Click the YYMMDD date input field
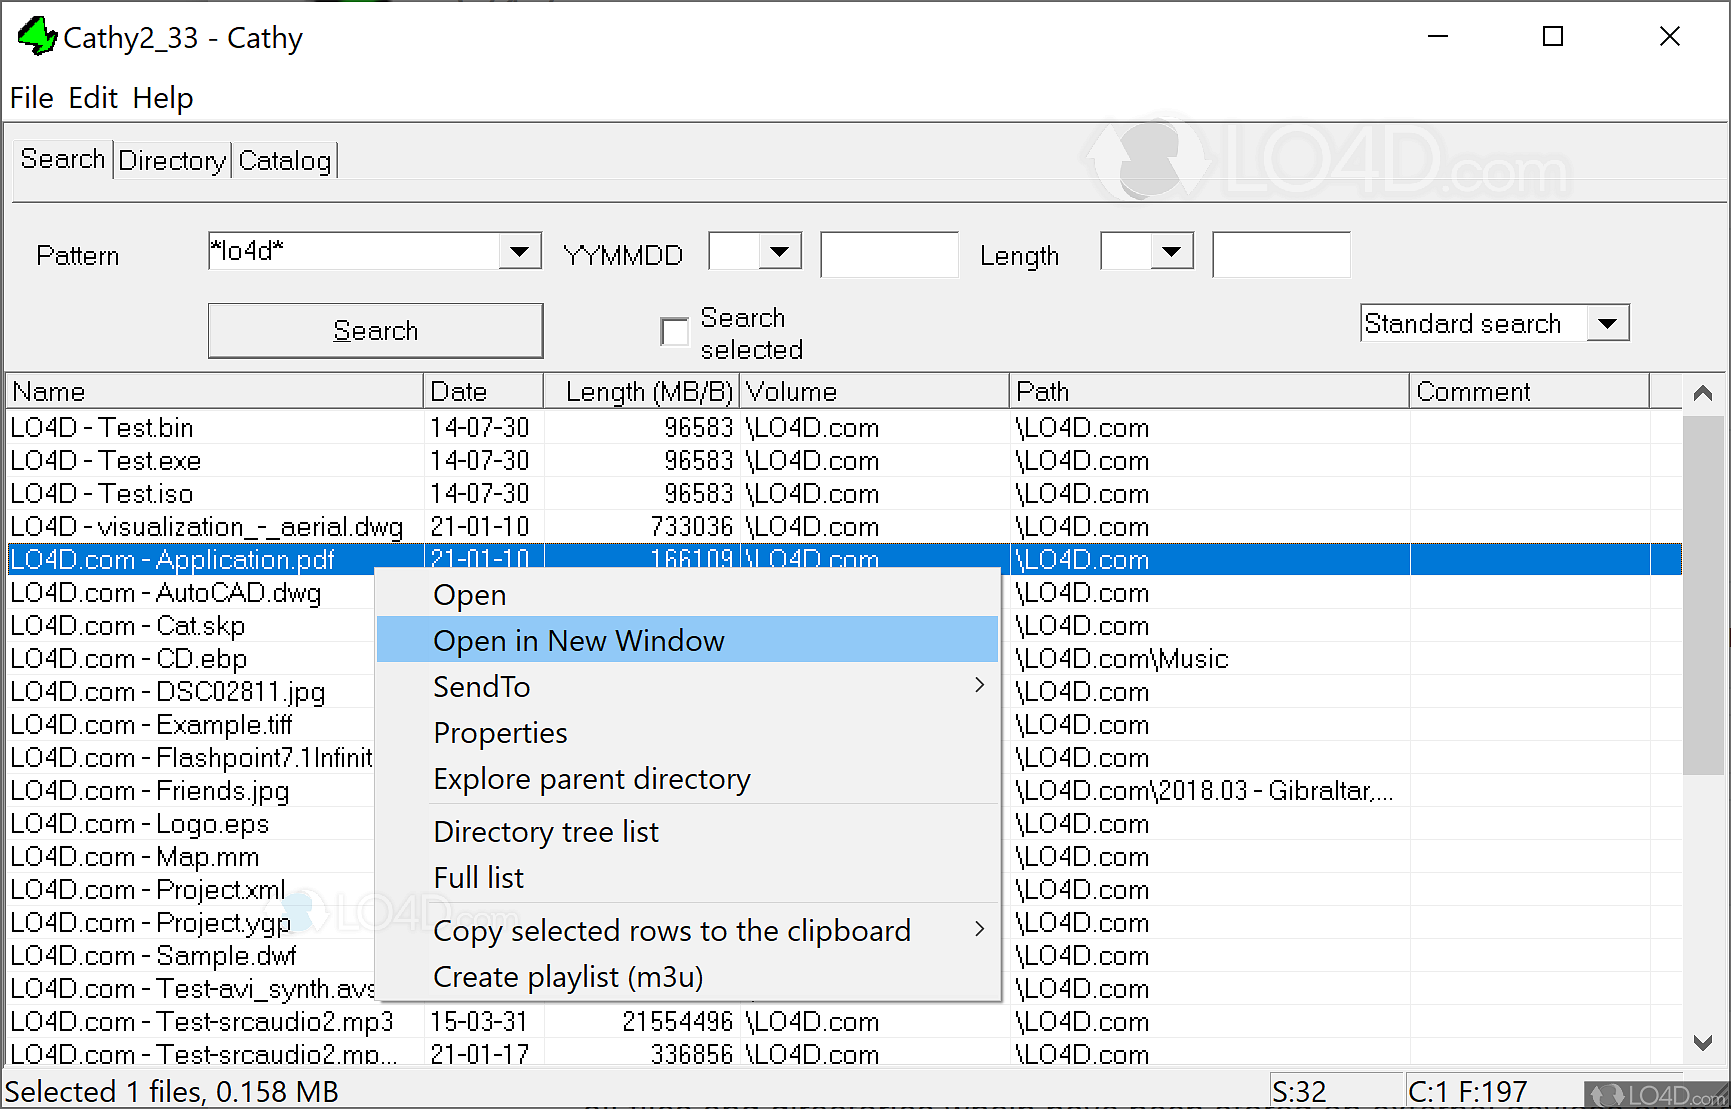This screenshot has width=1731, height=1109. click(x=888, y=255)
